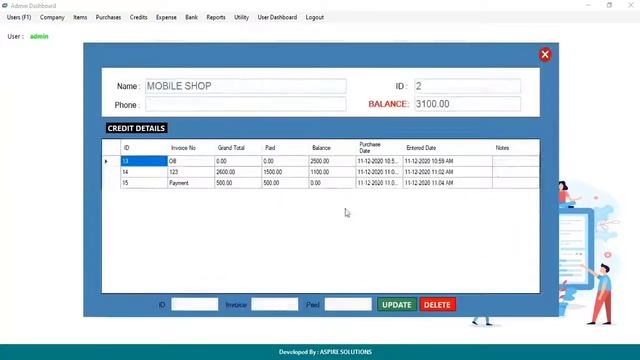Click Paid cell 1500.00

285,172
